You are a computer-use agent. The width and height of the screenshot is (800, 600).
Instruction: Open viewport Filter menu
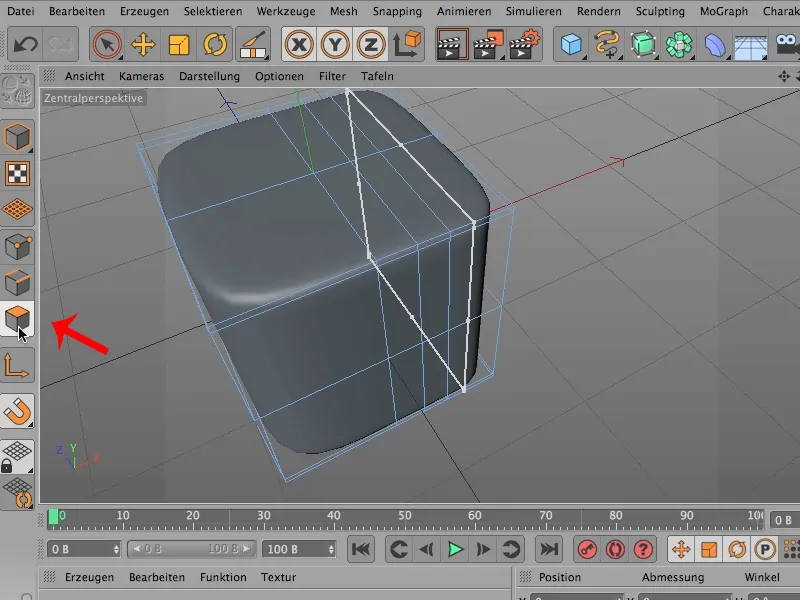(332, 76)
